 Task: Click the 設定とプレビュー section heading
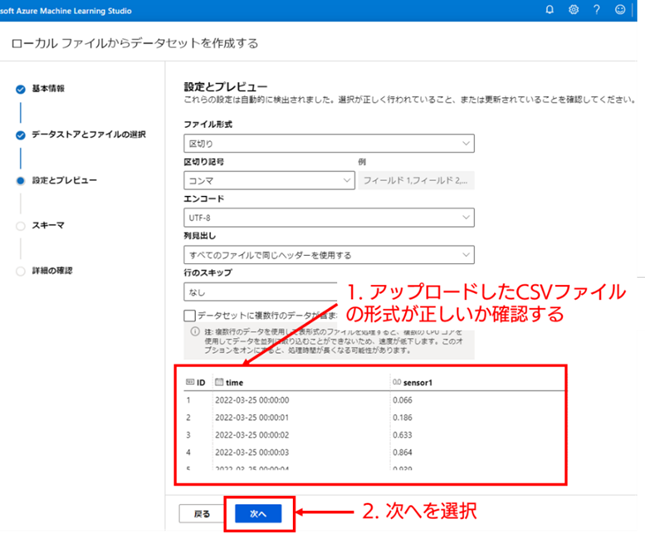point(225,87)
